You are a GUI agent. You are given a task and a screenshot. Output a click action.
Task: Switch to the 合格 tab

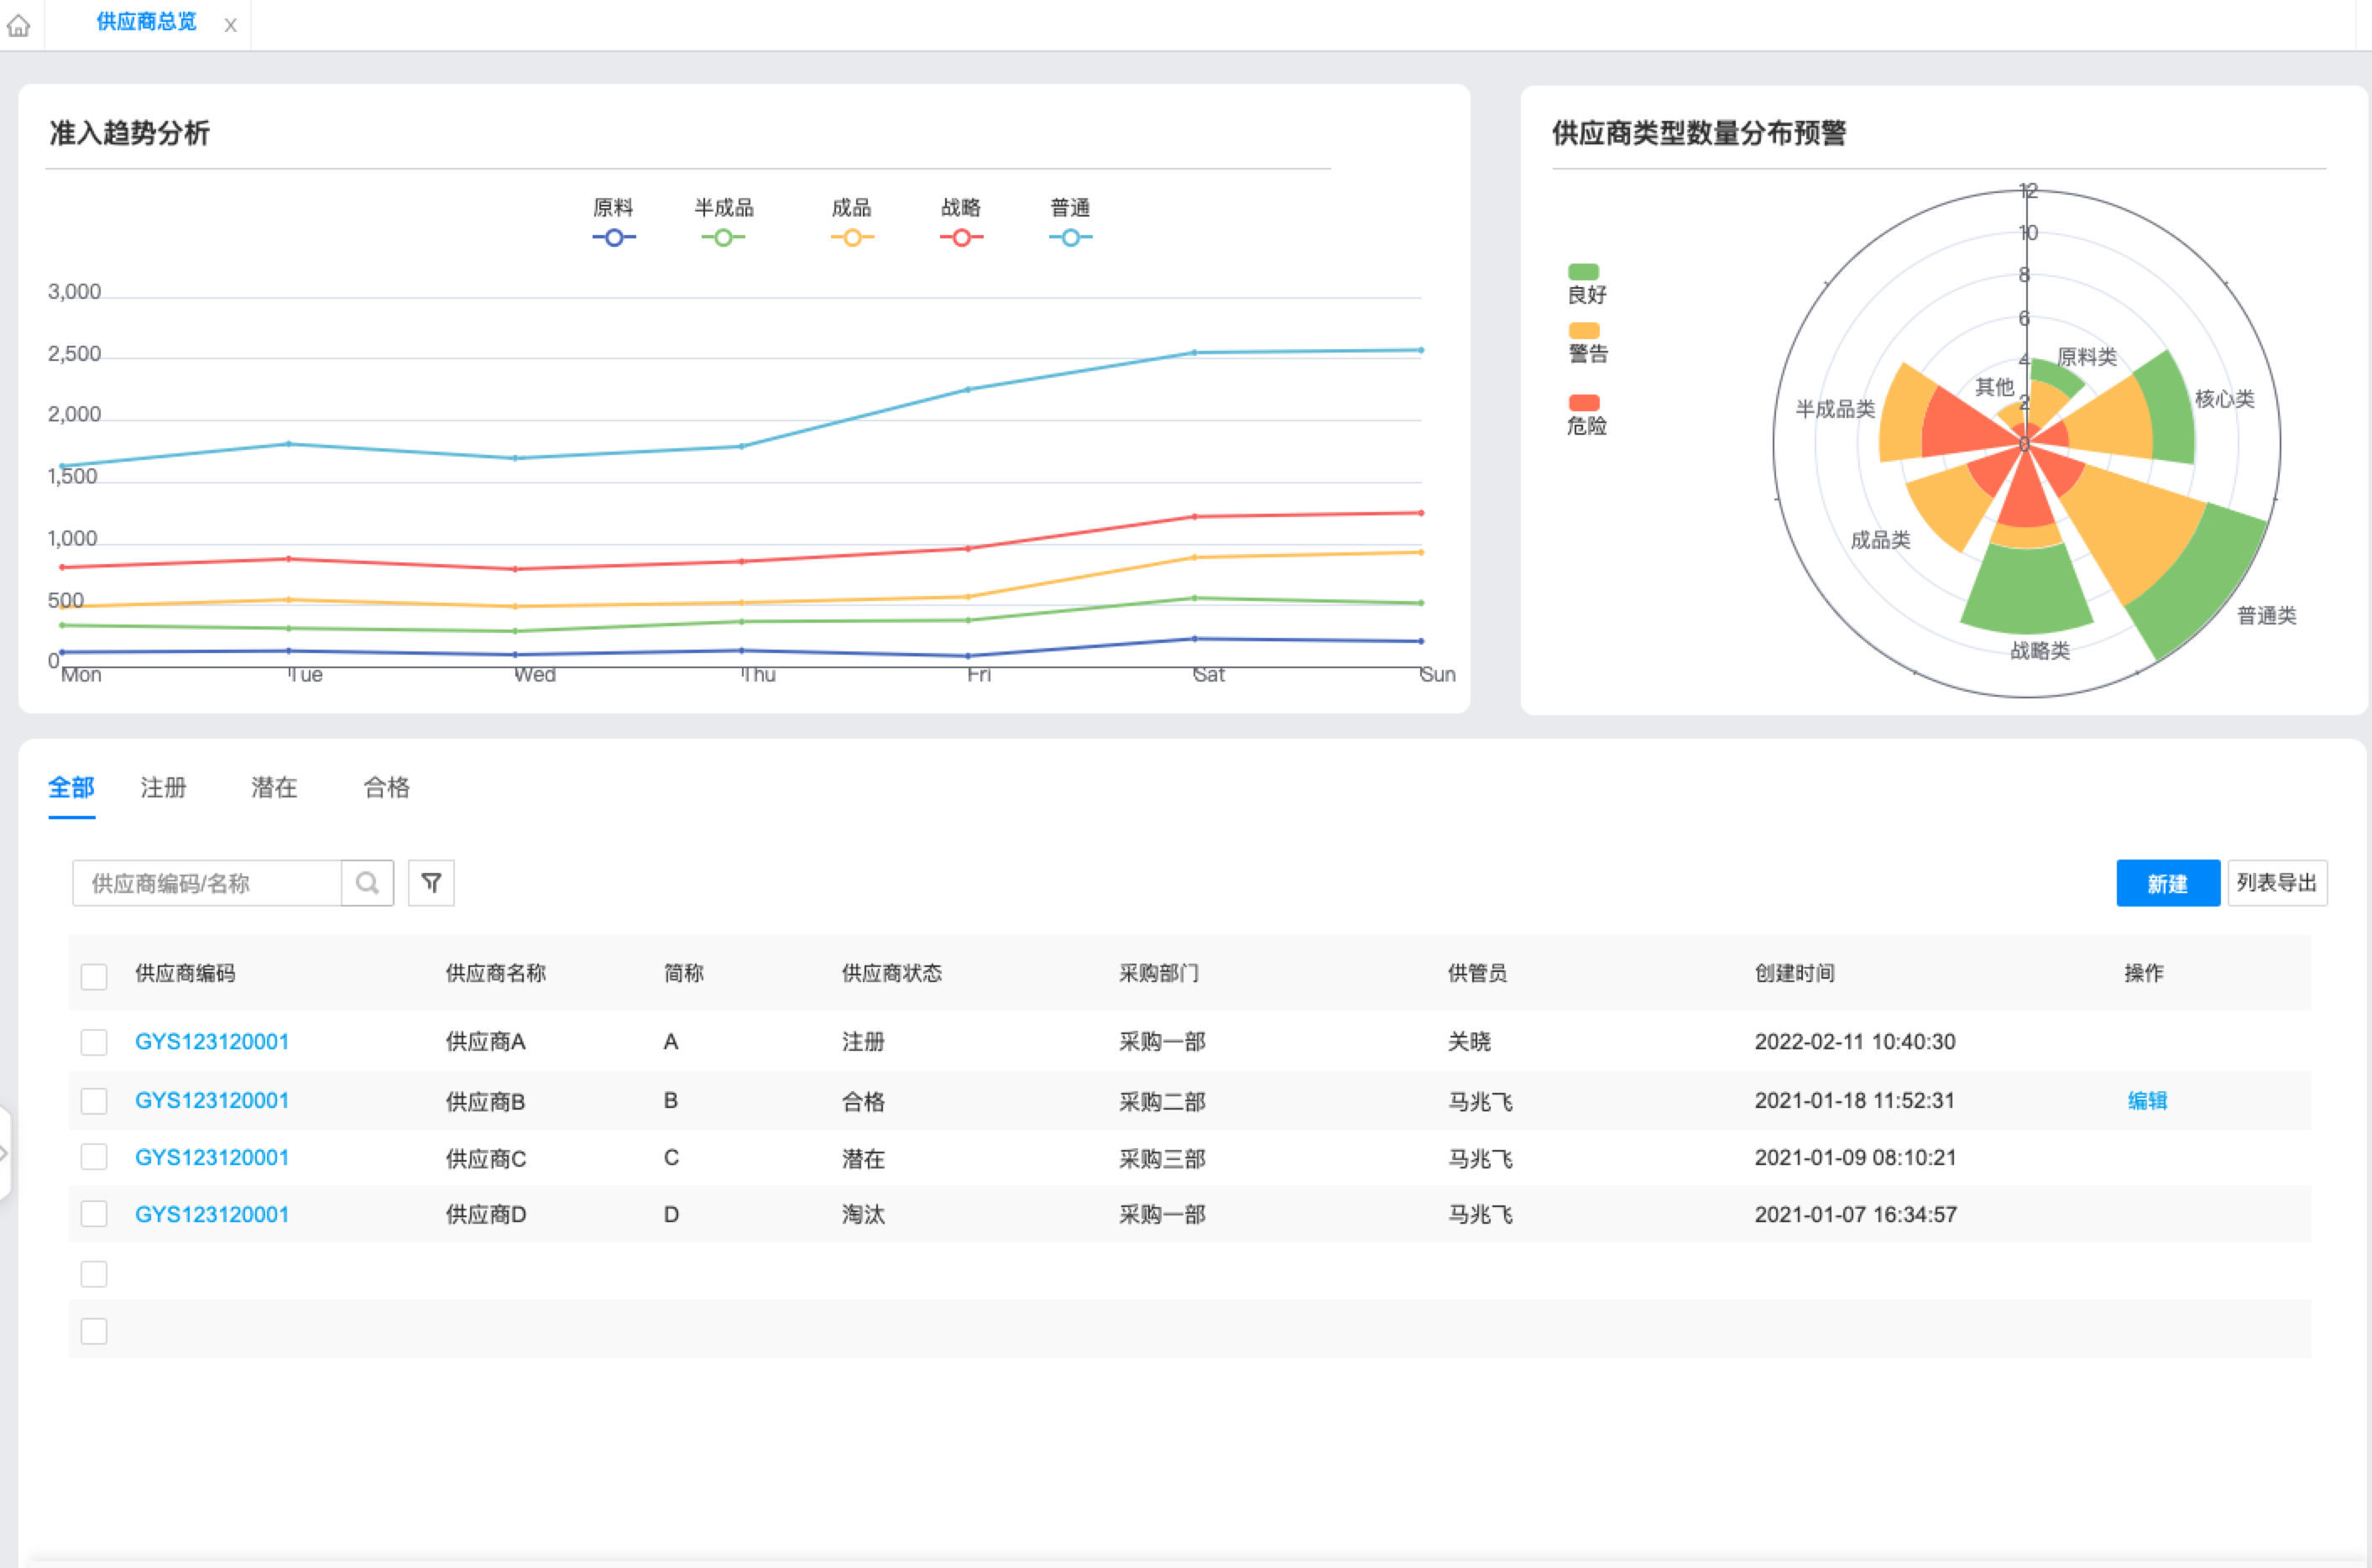[386, 788]
